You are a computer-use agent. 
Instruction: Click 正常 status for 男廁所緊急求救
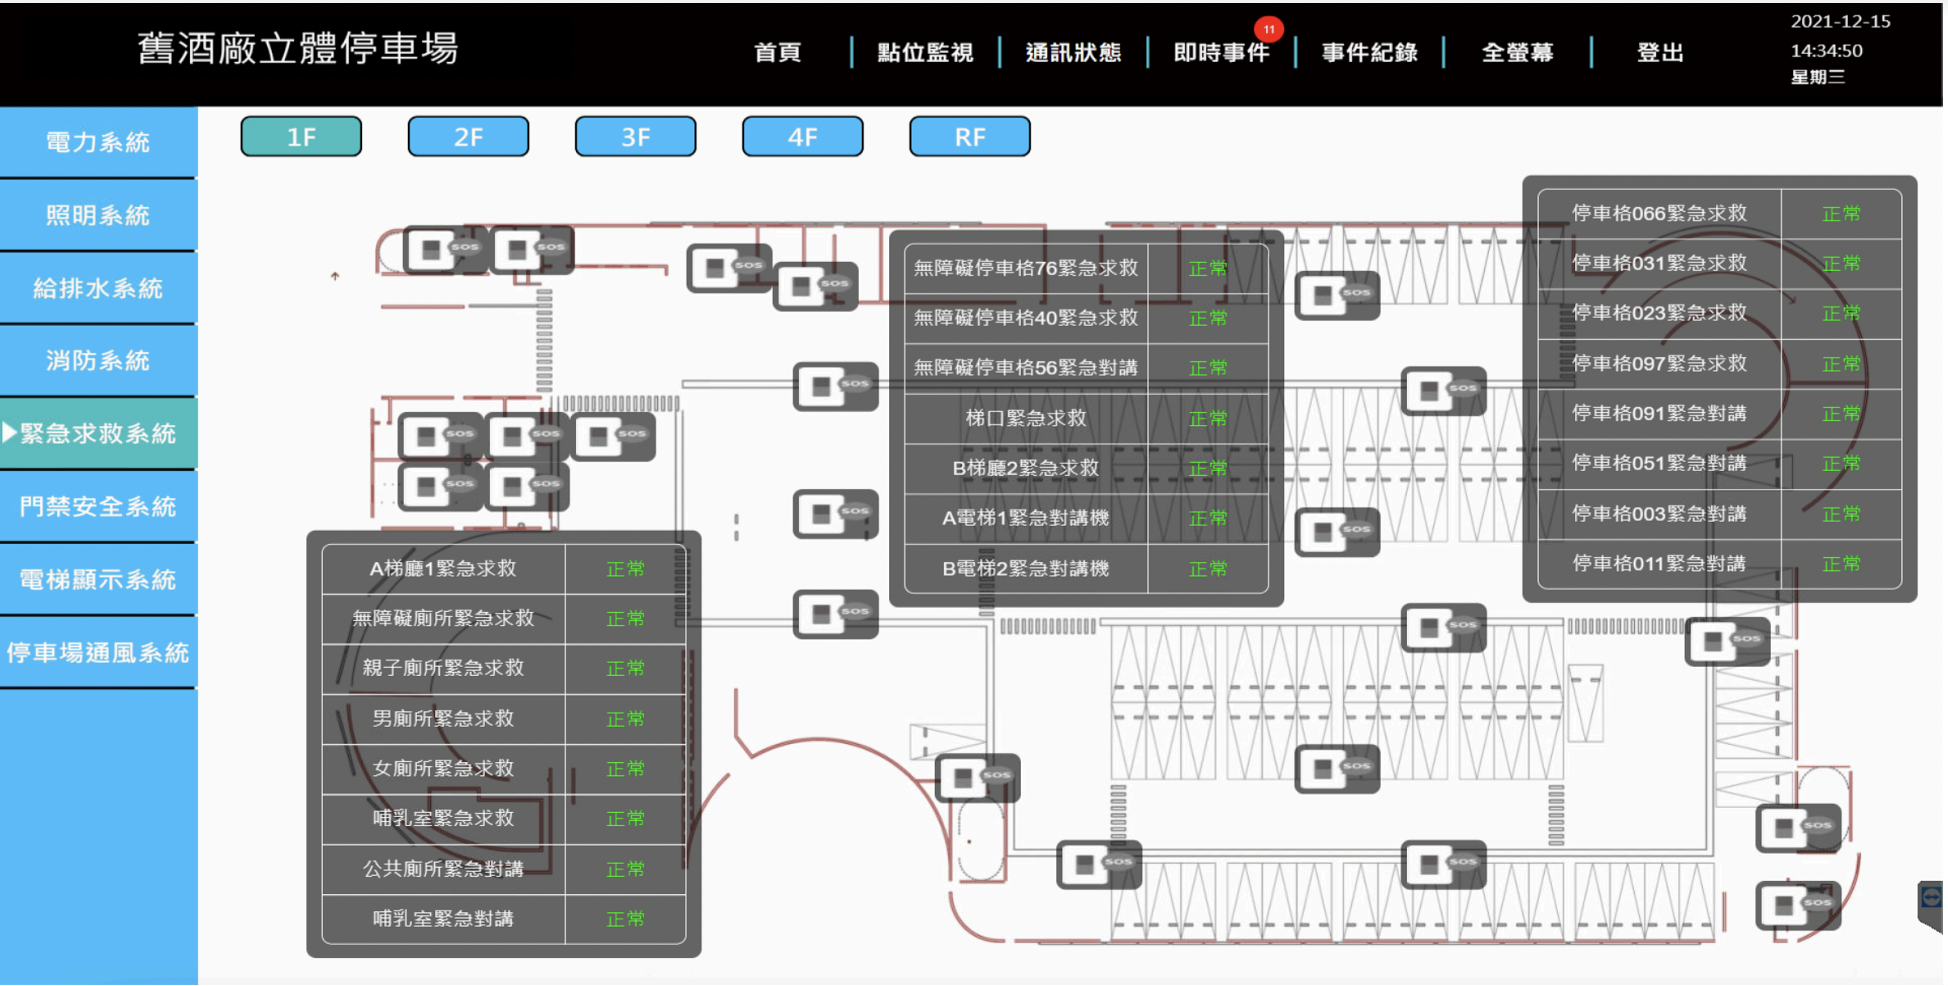[625, 719]
